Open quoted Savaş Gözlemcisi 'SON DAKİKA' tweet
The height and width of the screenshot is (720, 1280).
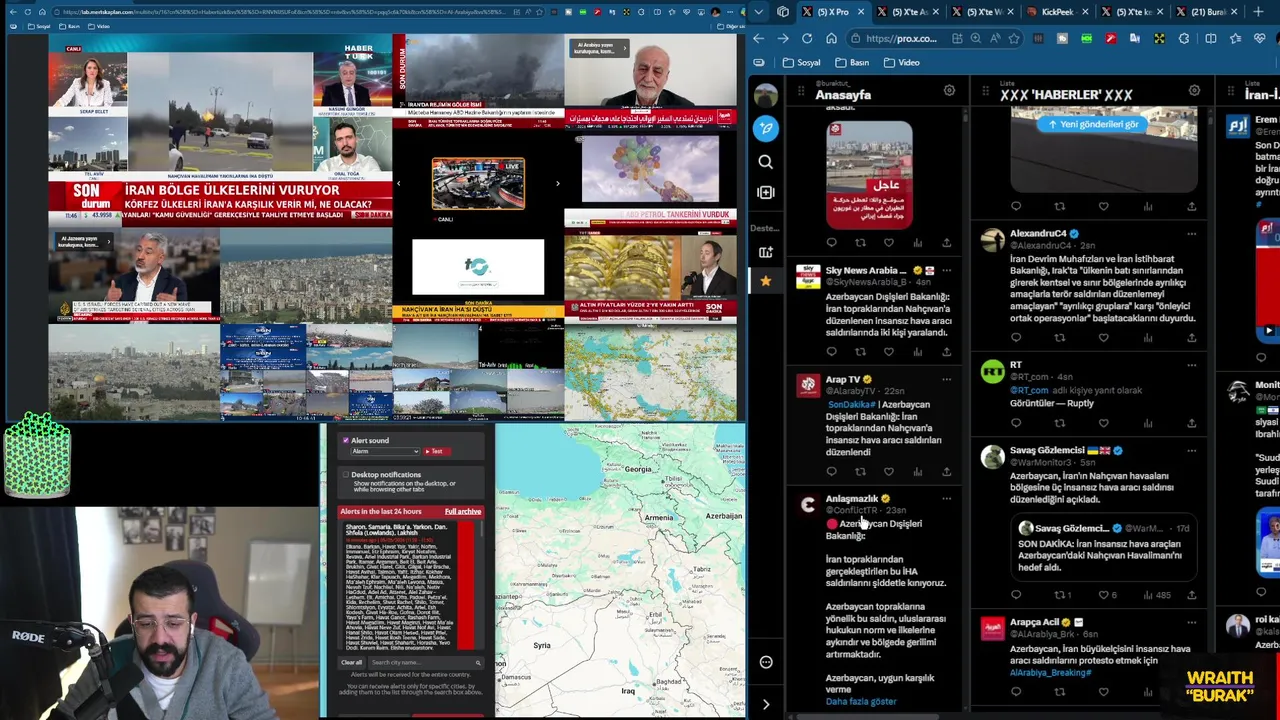click(1103, 549)
